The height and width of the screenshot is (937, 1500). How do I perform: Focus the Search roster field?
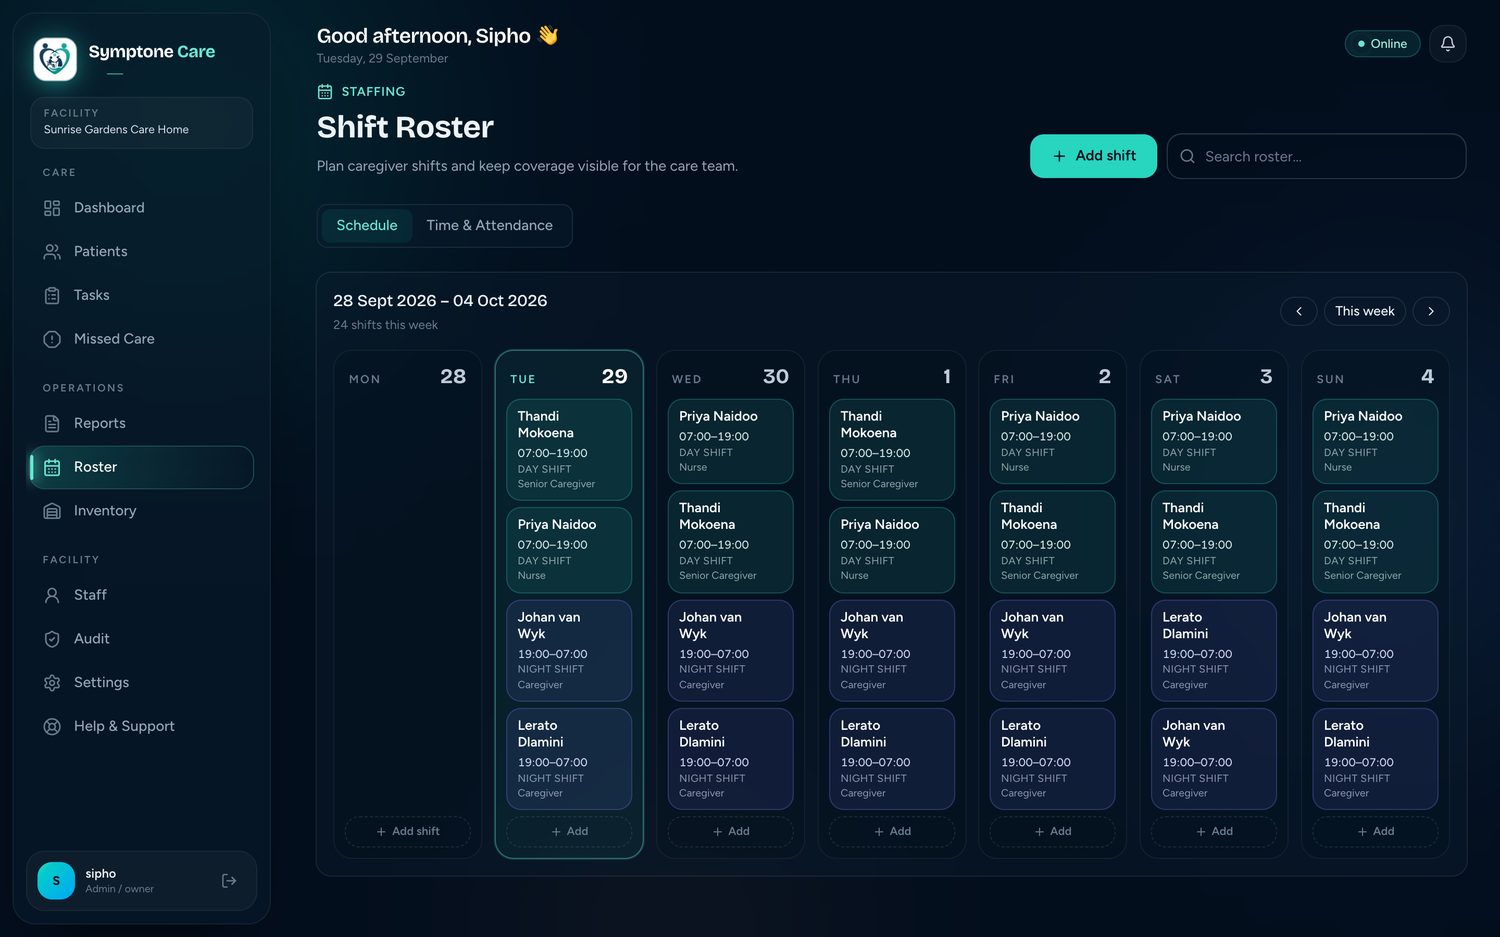click(1316, 157)
